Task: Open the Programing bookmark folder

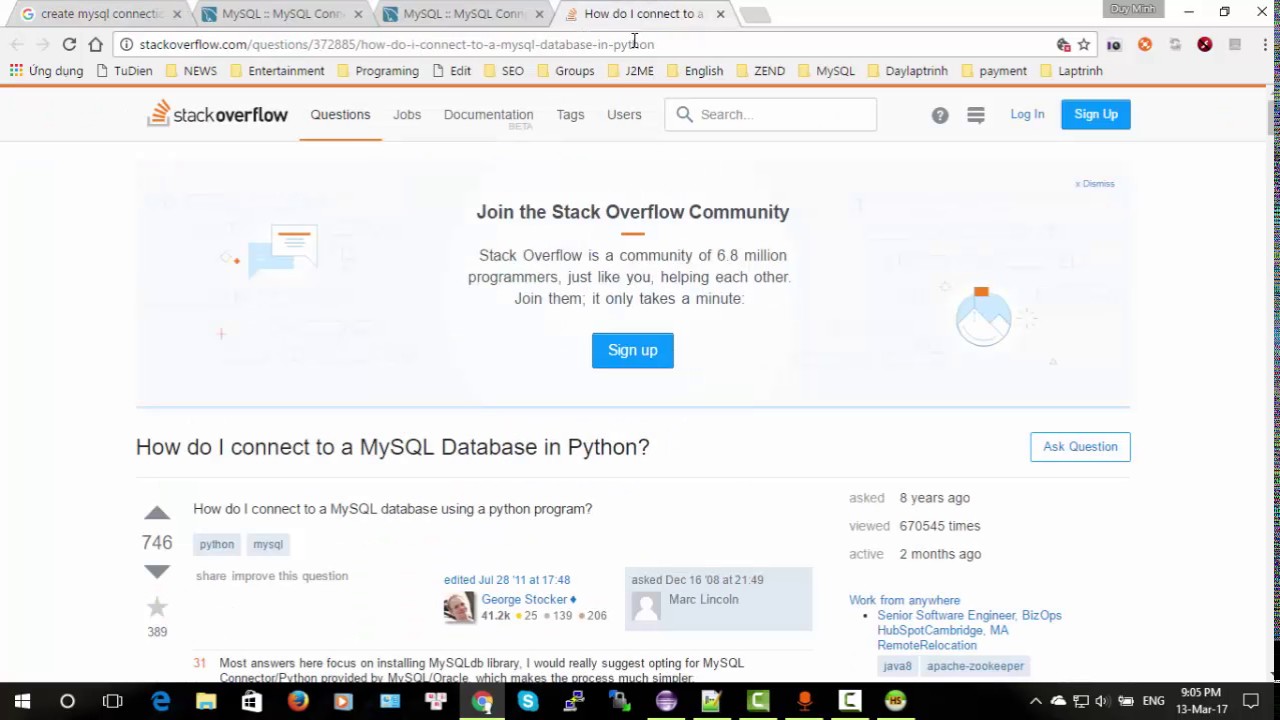Action: pyautogui.click(x=377, y=71)
